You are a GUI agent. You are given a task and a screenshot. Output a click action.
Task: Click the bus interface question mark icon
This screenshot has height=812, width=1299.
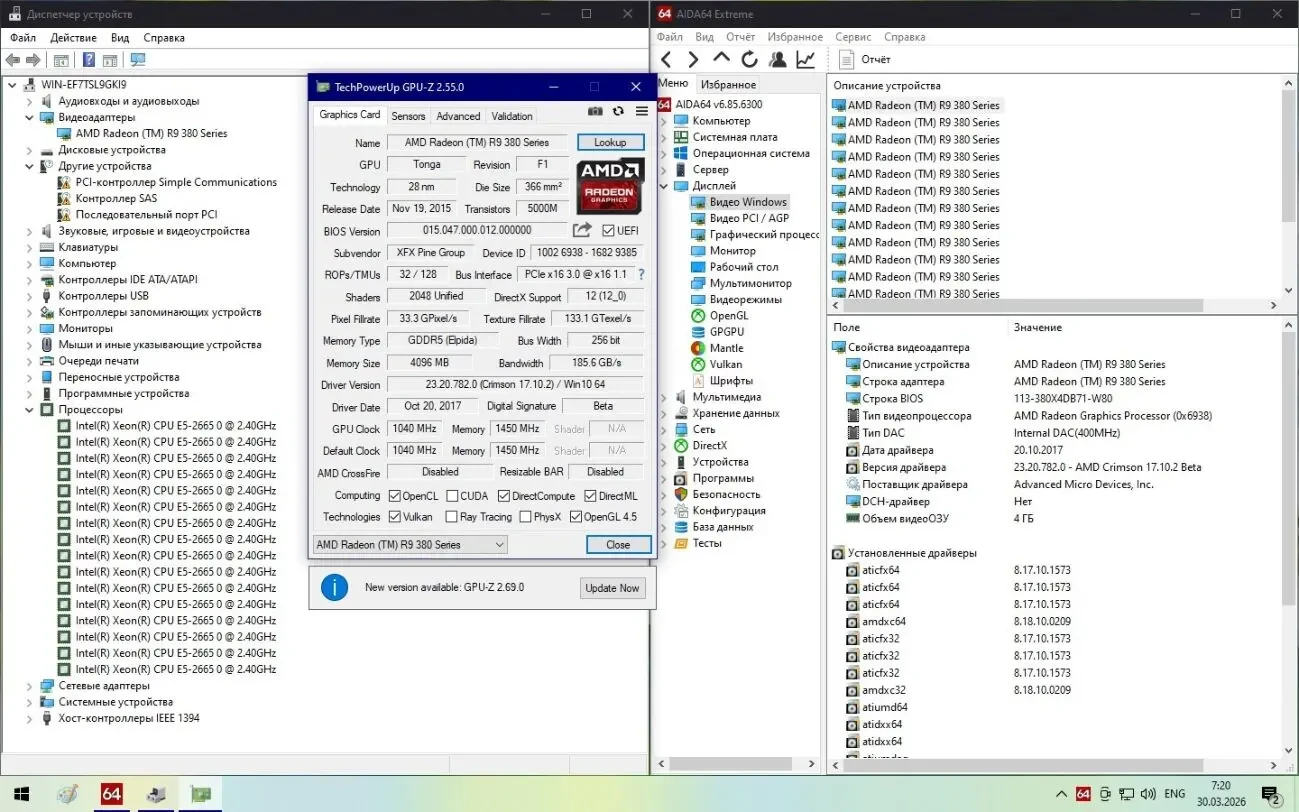click(641, 274)
